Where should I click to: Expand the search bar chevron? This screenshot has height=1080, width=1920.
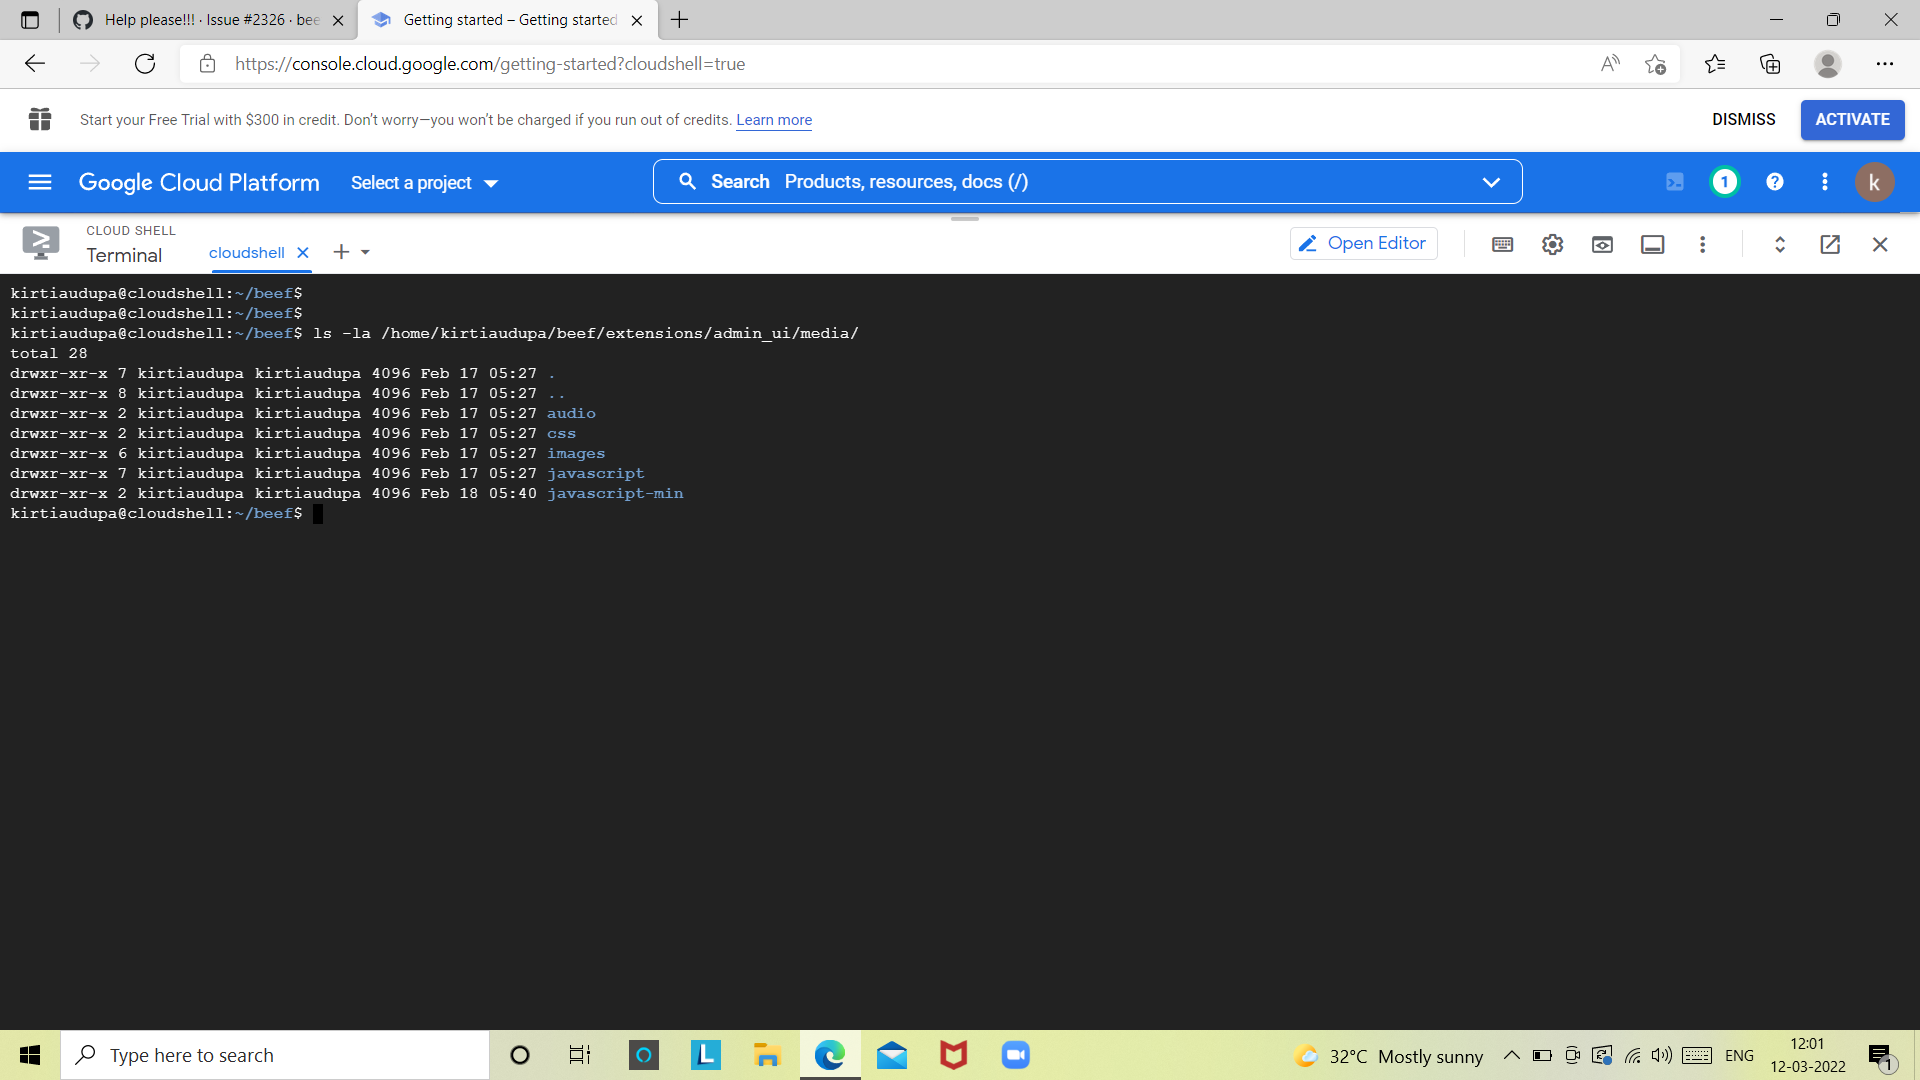click(x=1491, y=181)
